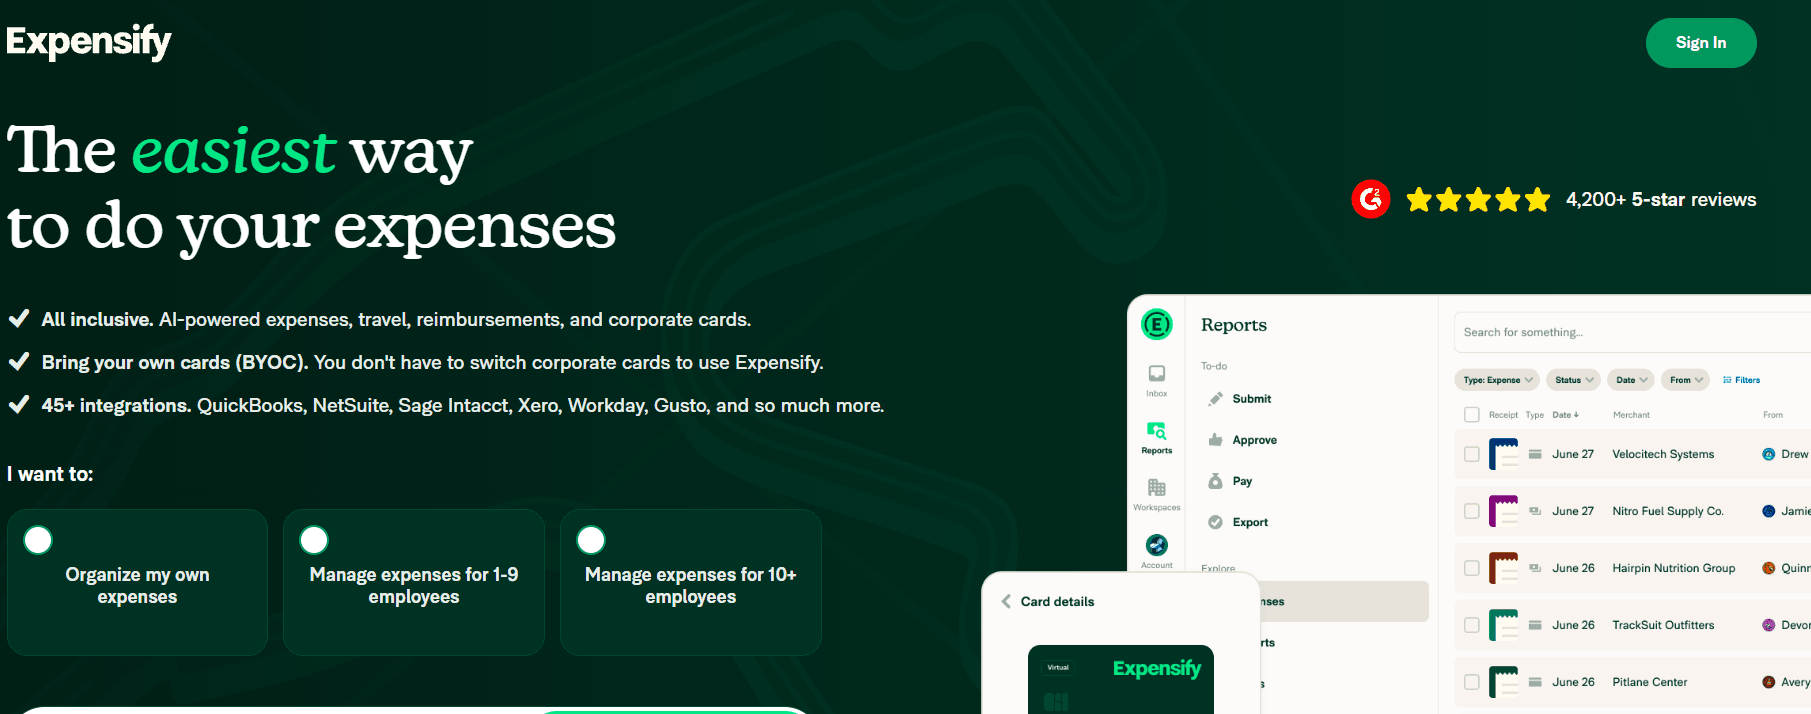Click the back chevron beside Card details
This screenshot has width=1811, height=714.
pyautogui.click(x=1006, y=601)
